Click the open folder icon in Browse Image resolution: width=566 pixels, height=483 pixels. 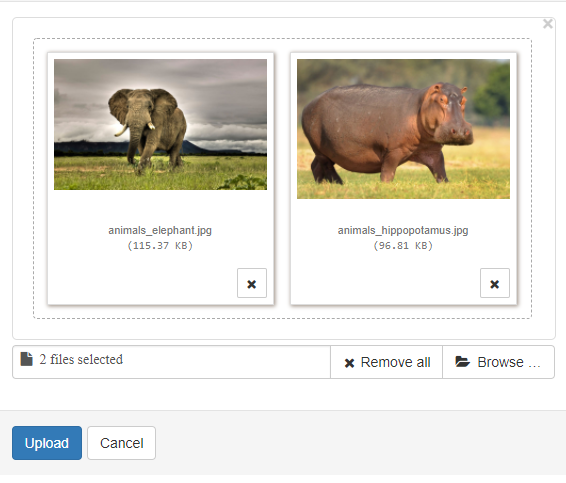[462, 362]
